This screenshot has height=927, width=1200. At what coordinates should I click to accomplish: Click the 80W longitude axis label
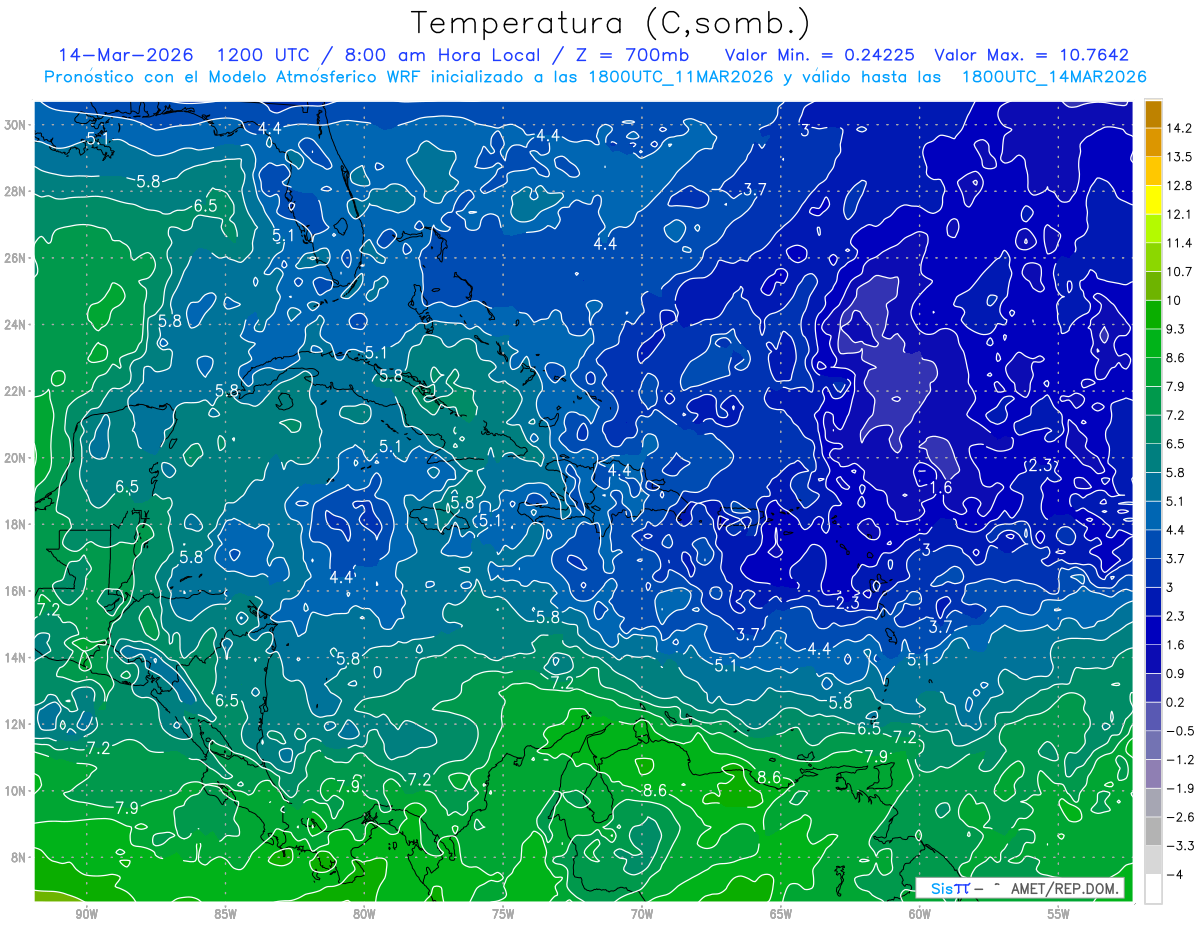pos(364,913)
